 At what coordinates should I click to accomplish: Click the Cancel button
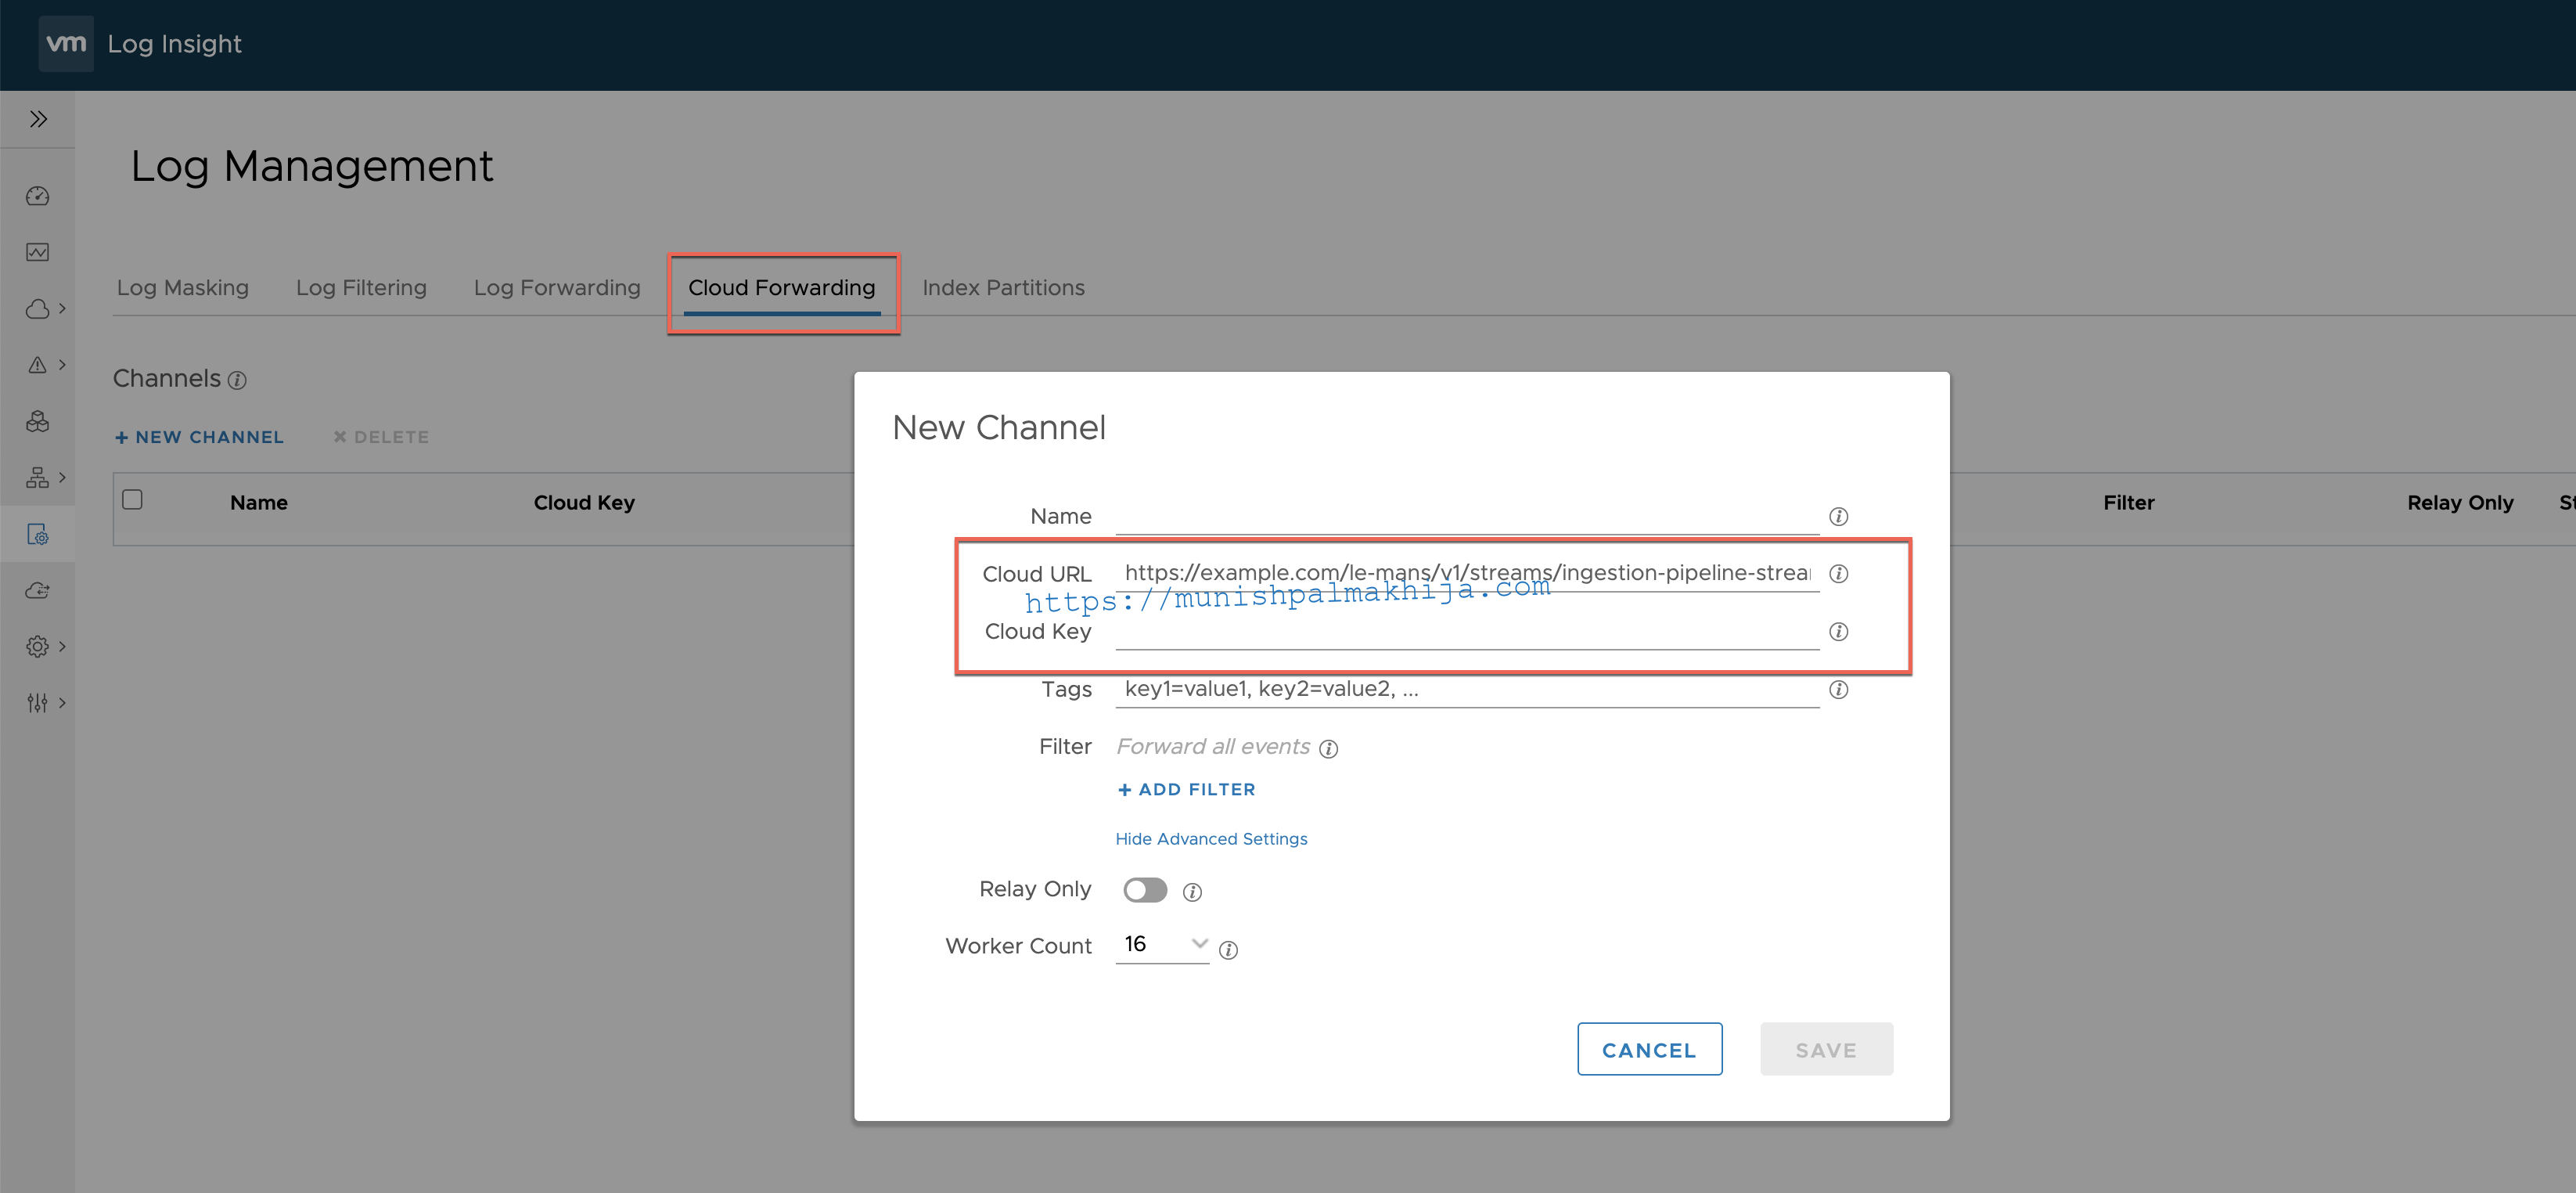1649,1049
